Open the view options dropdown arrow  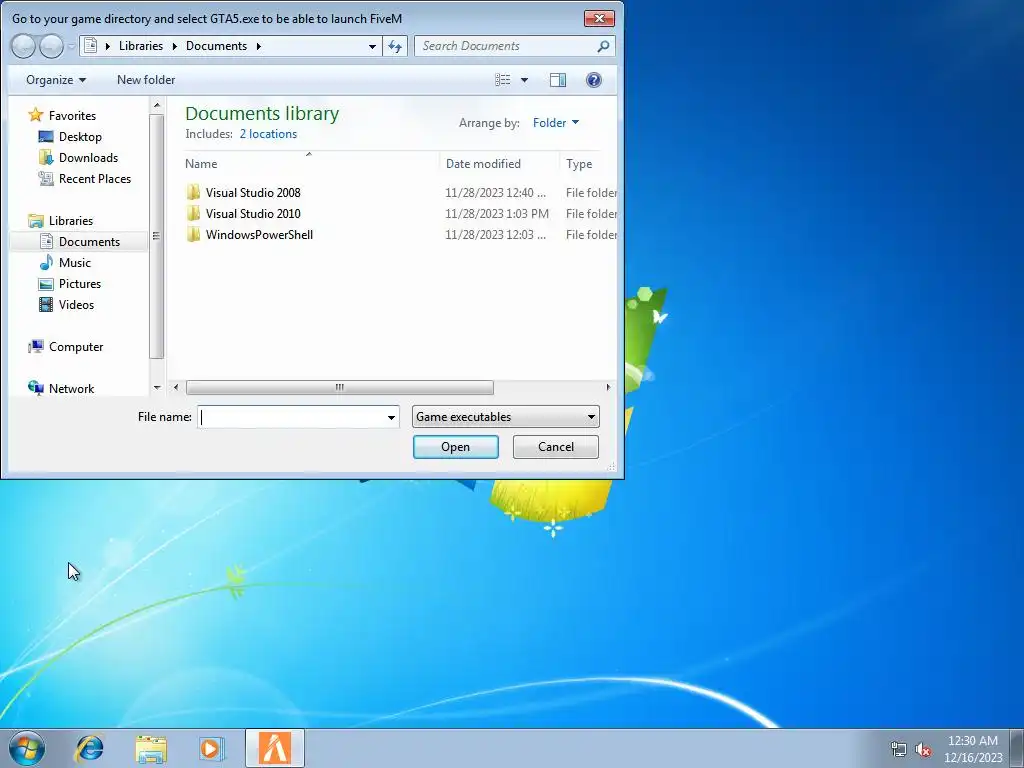[x=524, y=80]
